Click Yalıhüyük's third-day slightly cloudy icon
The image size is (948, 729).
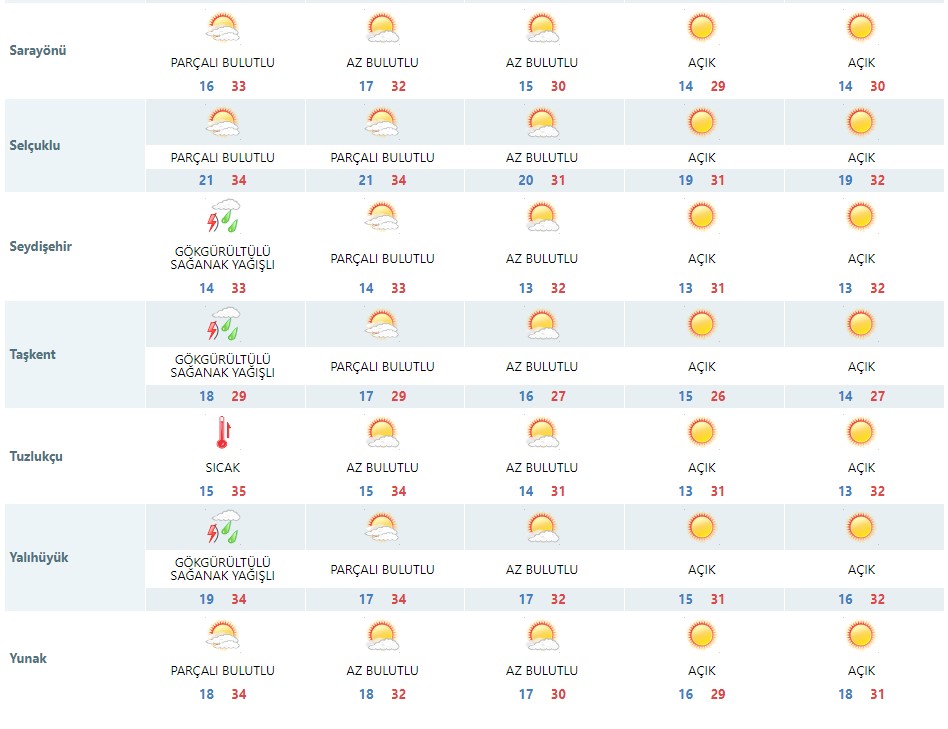tap(542, 527)
